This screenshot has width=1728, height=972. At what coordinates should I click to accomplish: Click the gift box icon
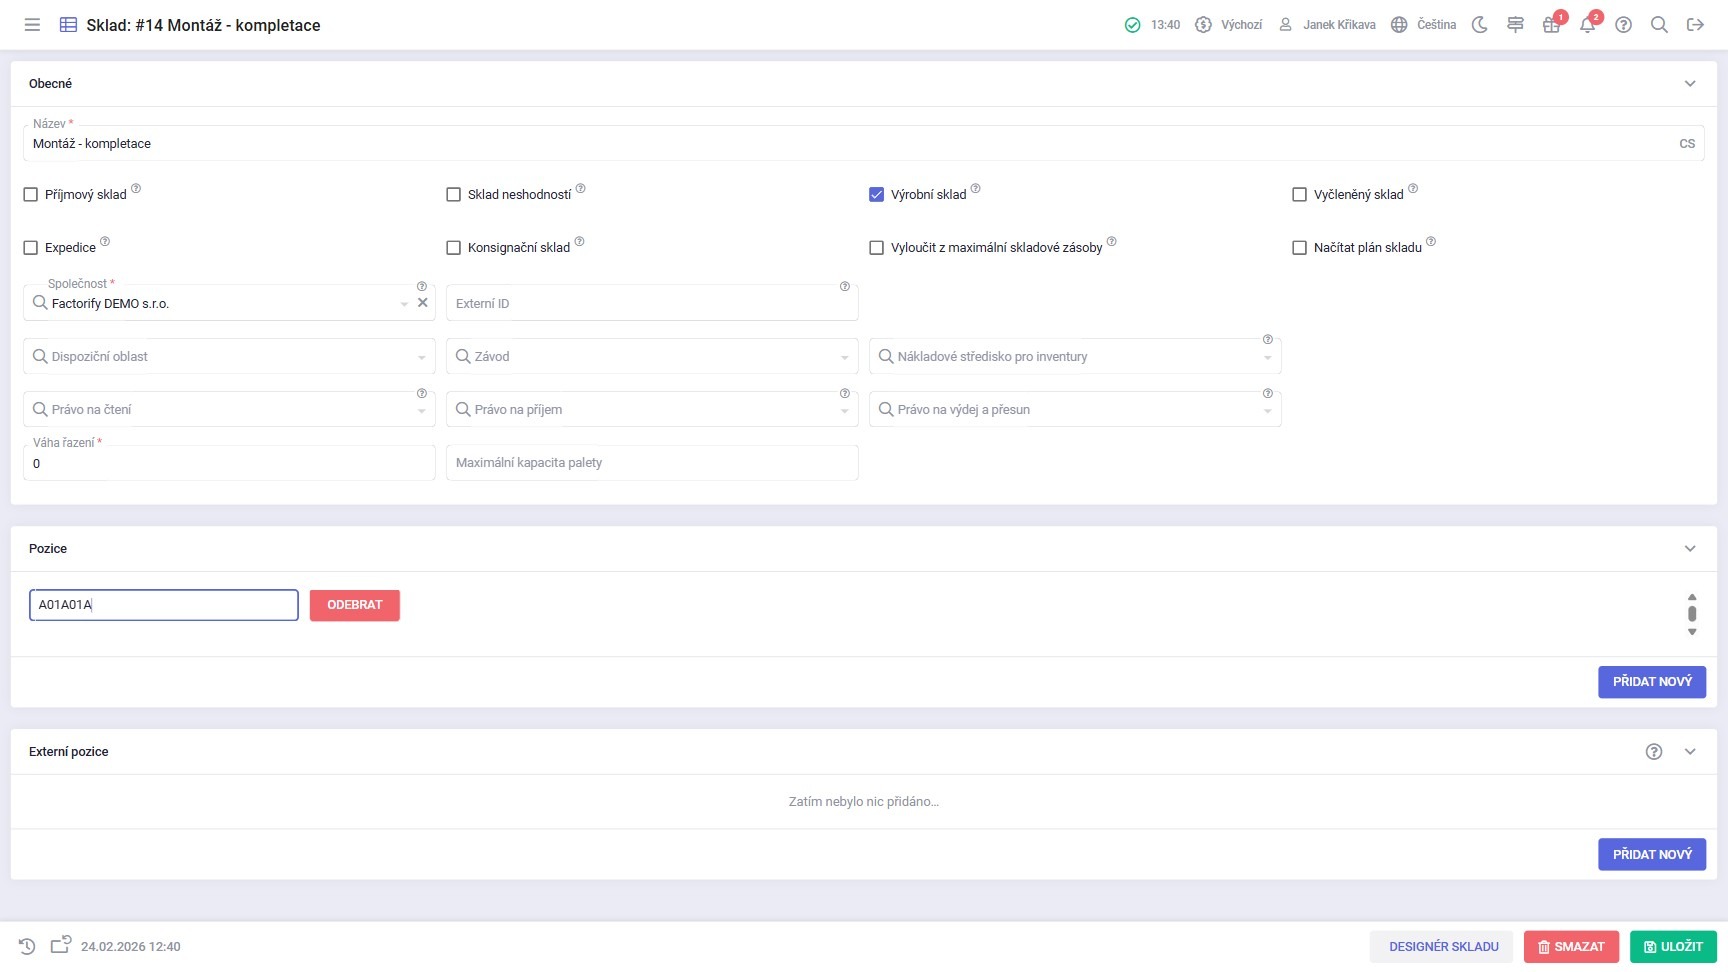pos(1551,25)
